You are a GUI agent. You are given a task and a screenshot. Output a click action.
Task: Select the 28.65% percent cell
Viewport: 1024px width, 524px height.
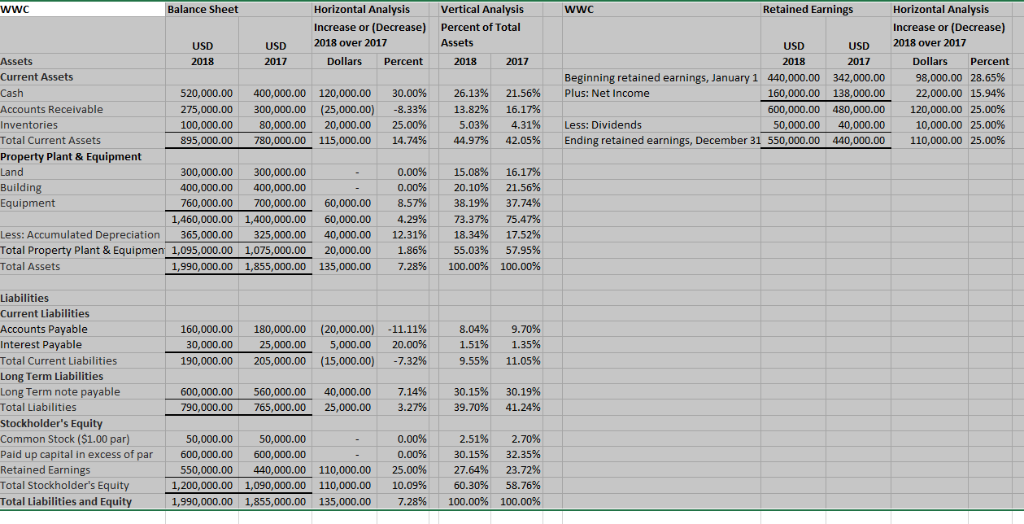pos(987,78)
